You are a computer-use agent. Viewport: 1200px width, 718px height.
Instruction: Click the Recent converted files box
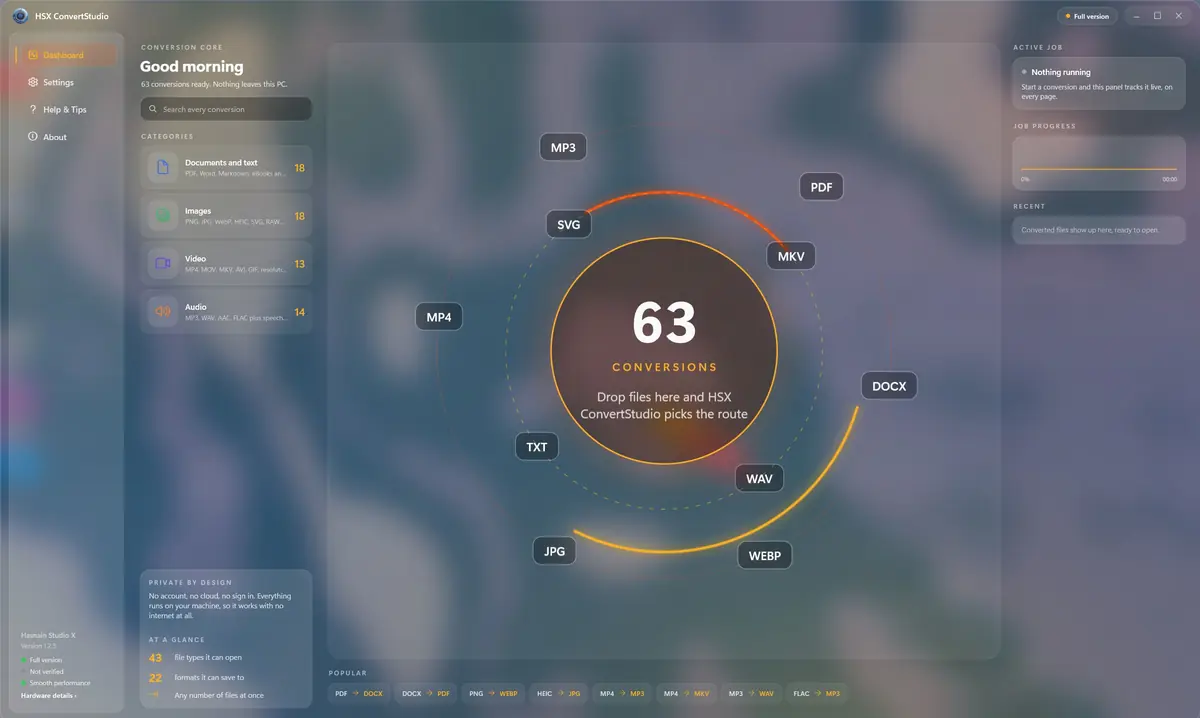tap(1099, 230)
